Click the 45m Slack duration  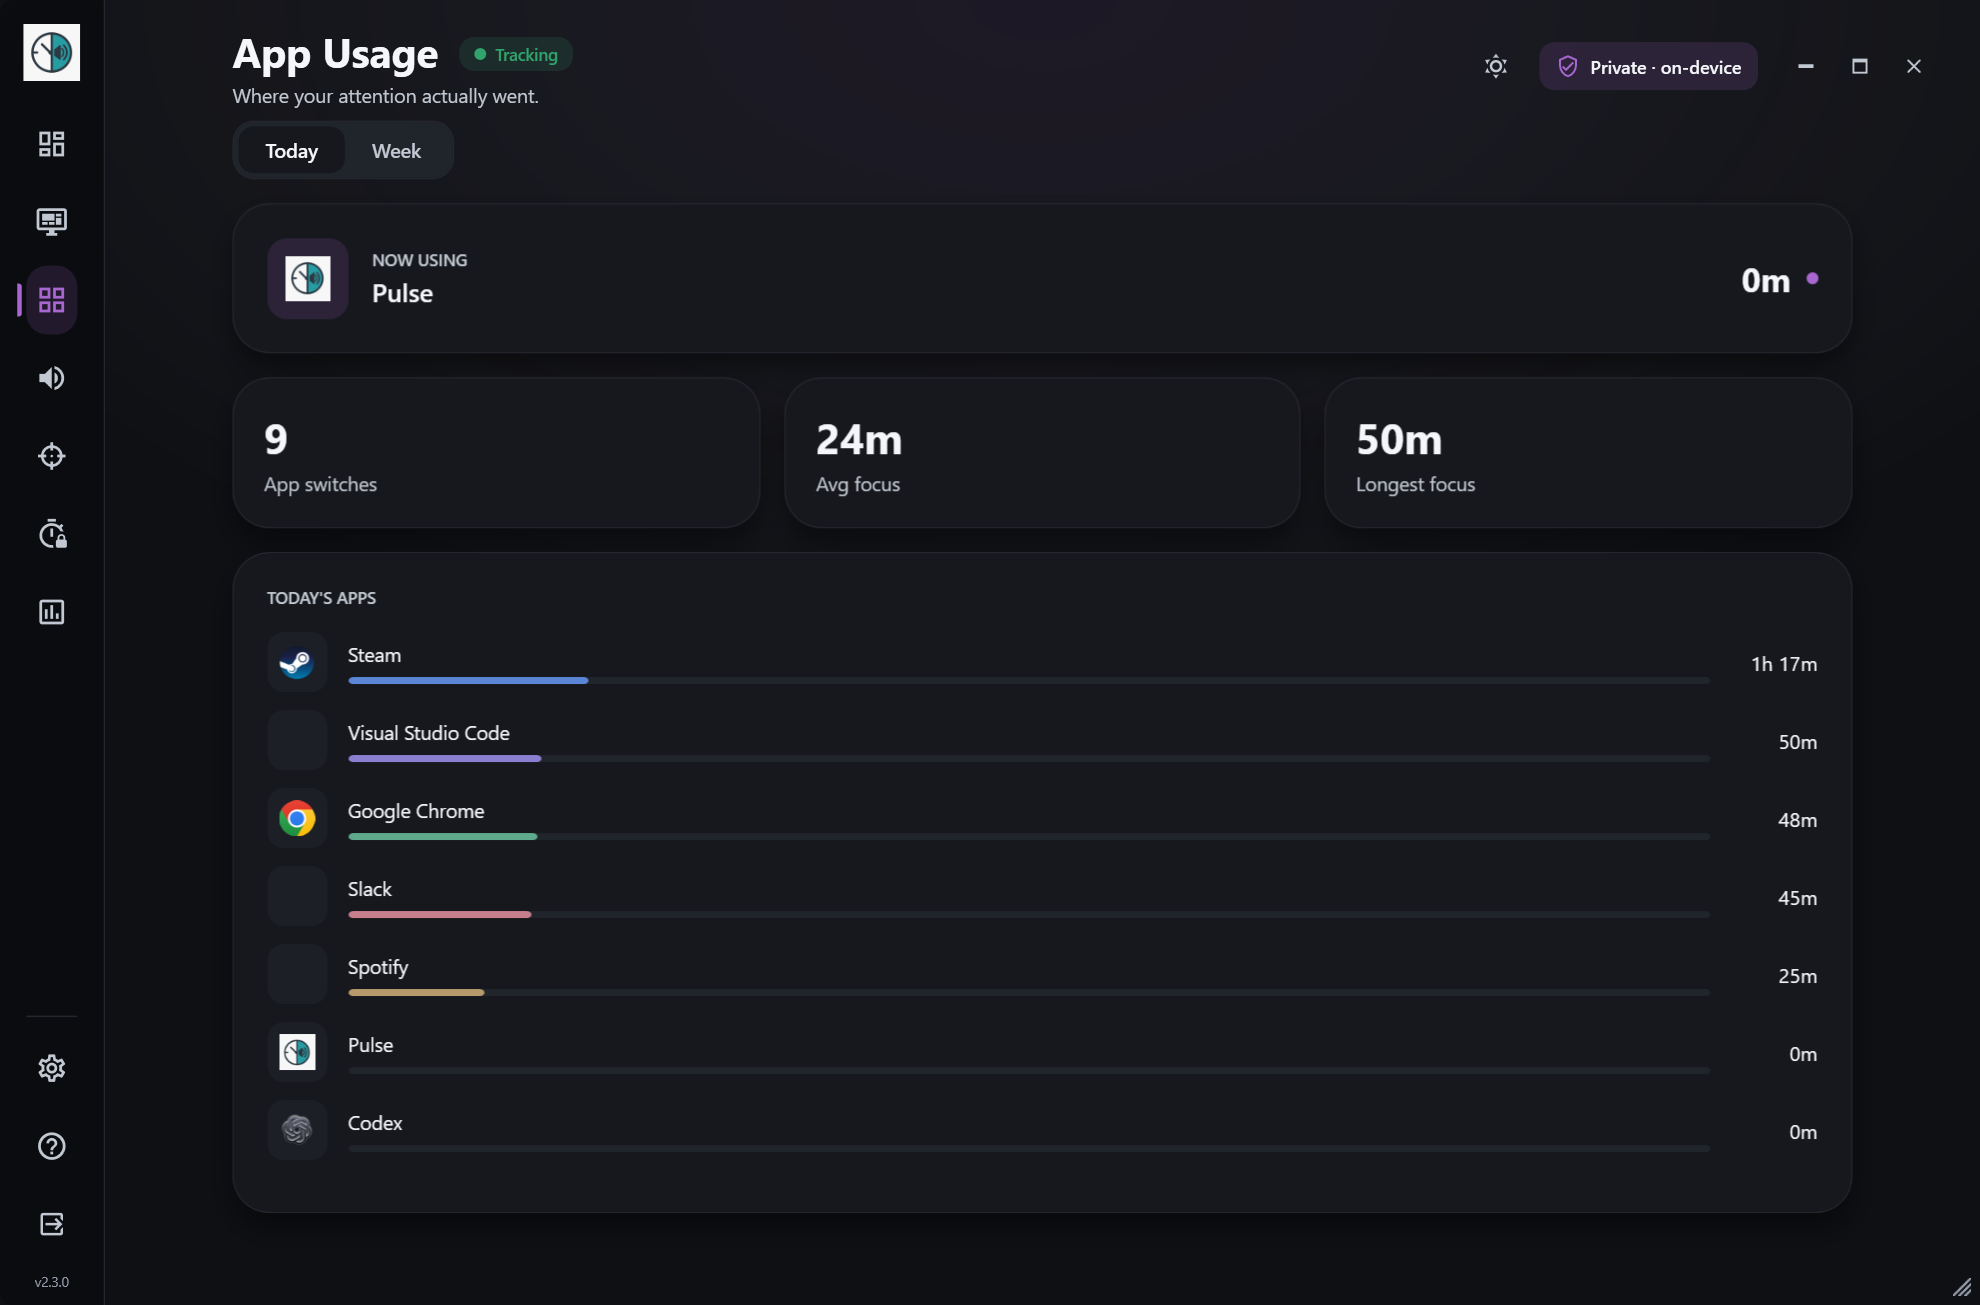click(1797, 898)
